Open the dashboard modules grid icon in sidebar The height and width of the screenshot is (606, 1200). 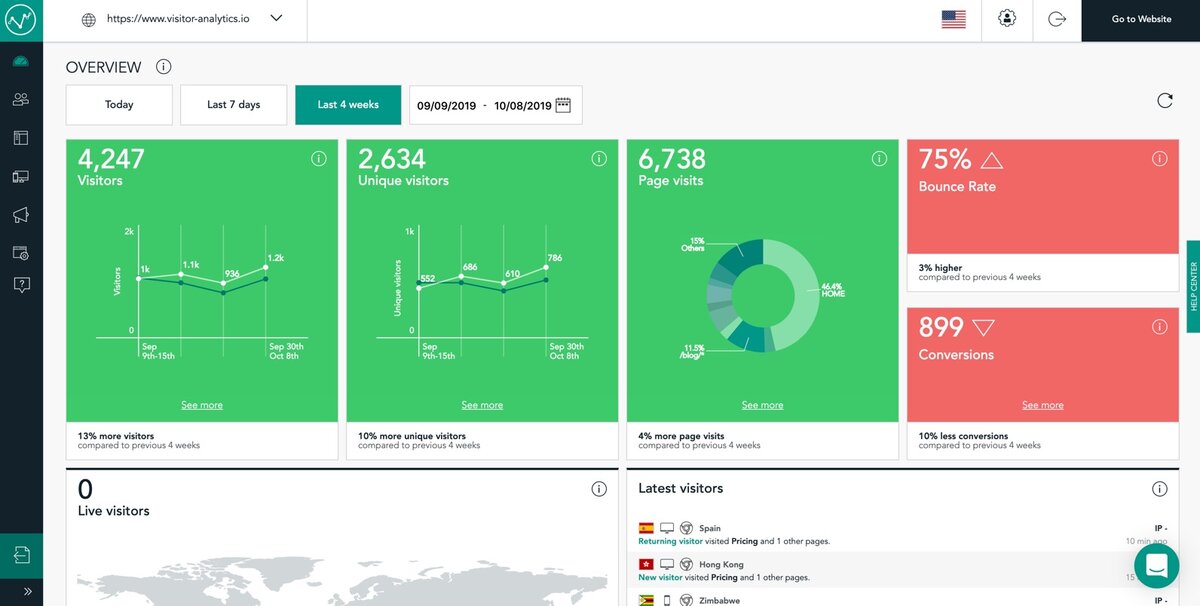pyautogui.click(x=20, y=137)
